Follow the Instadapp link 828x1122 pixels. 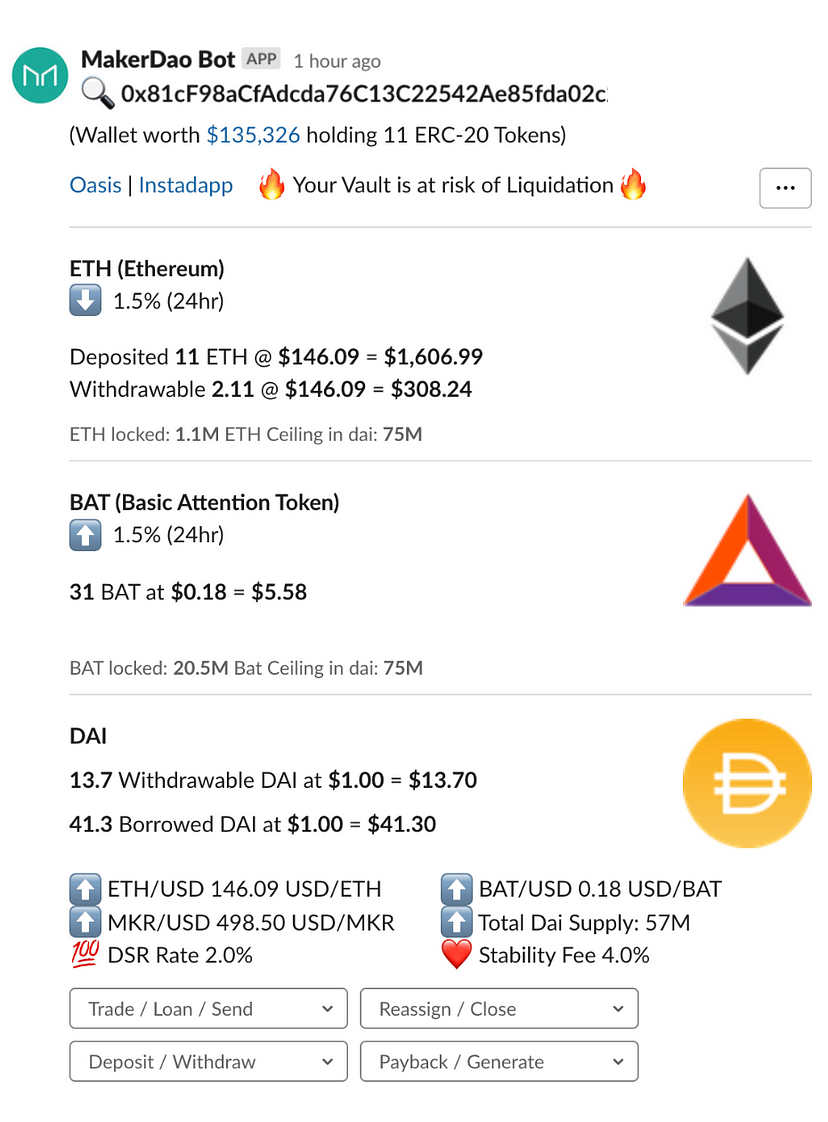click(x=186, y=185)
